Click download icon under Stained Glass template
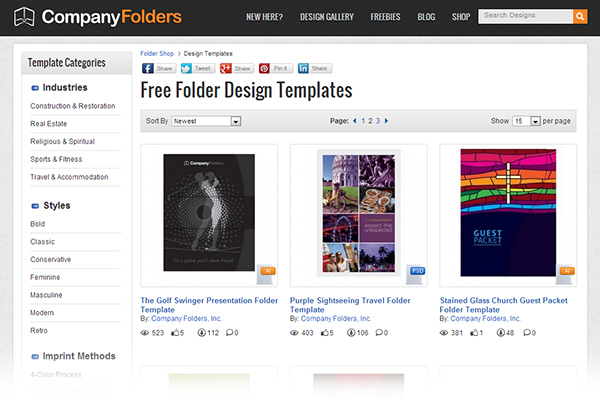This screenshot has height=400, width=600. 500,333
